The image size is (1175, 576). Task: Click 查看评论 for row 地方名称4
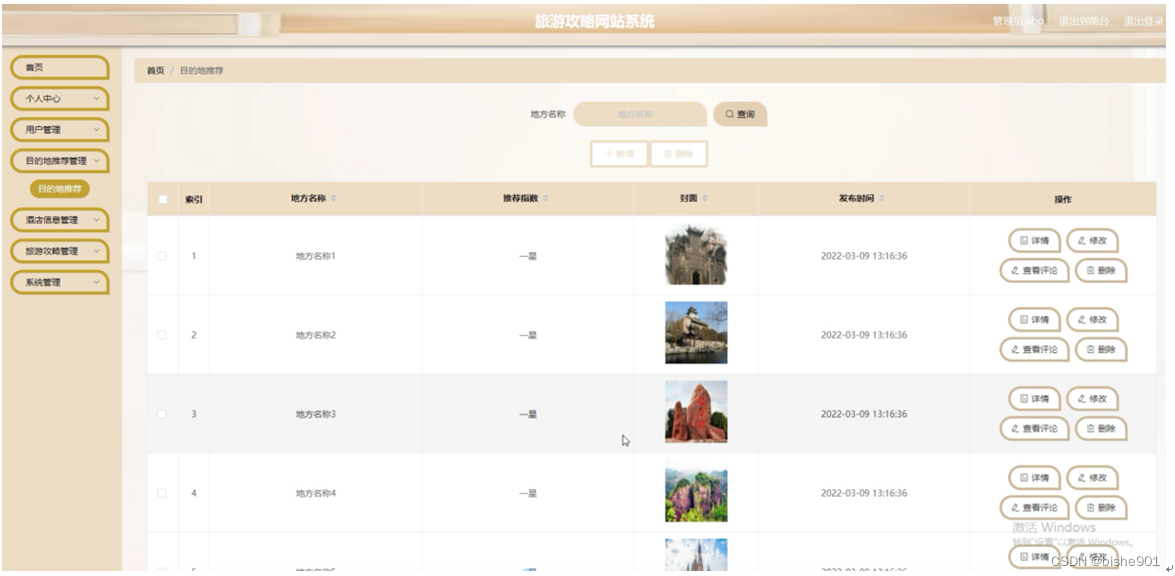pos(1034,507)
